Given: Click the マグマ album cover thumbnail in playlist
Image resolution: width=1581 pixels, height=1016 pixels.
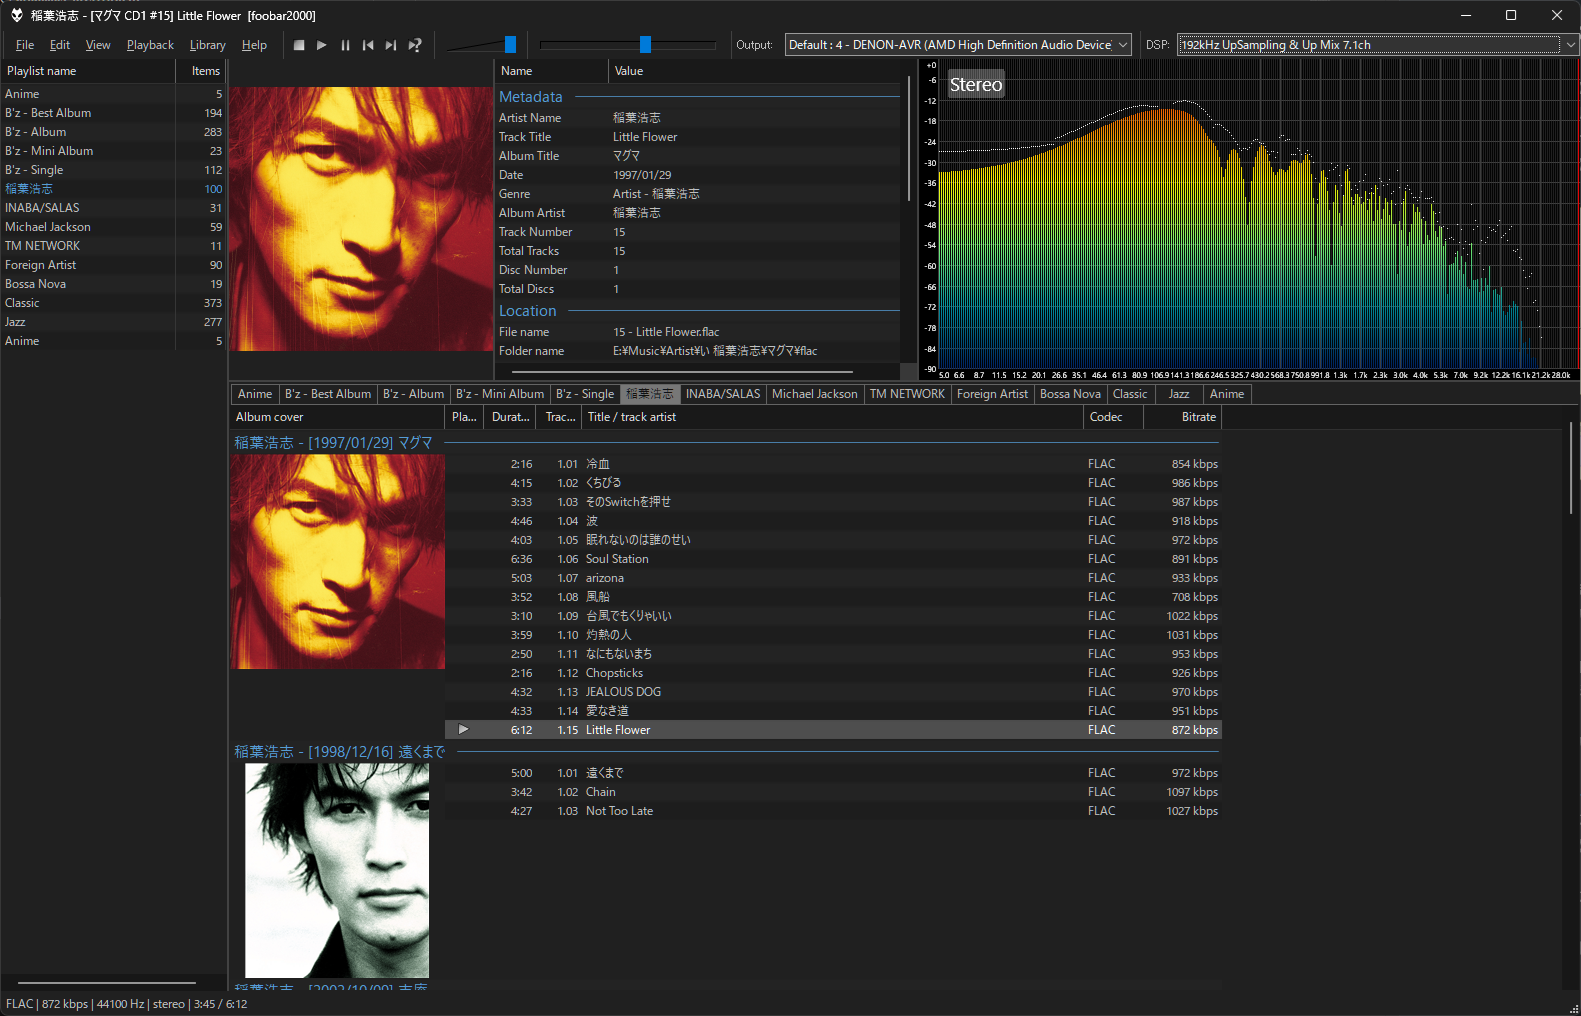Looking at the screenshot, I should click(338, 561).
